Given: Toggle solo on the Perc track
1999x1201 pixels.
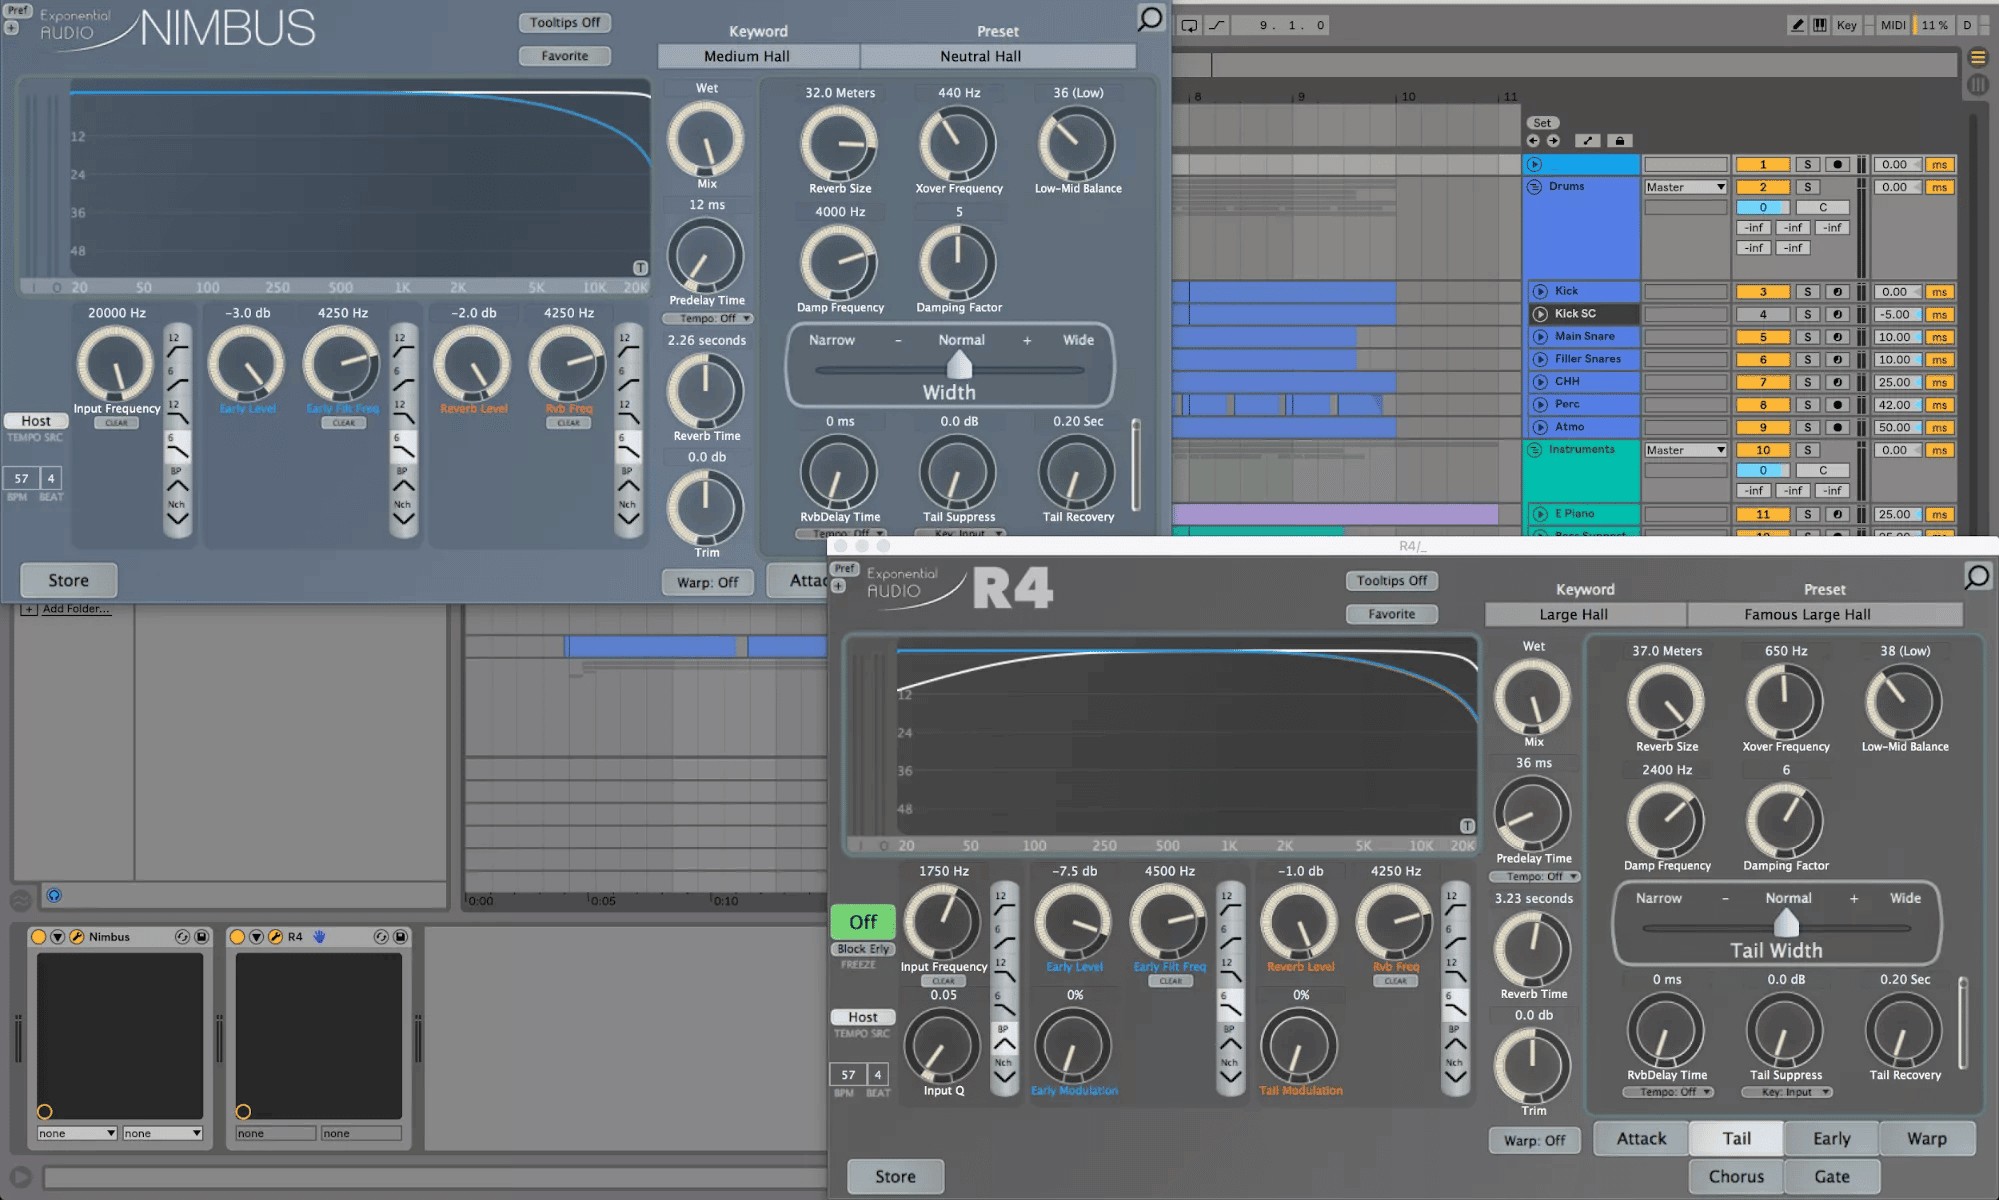Looking at the screenshot, I should coord(1807,405).
